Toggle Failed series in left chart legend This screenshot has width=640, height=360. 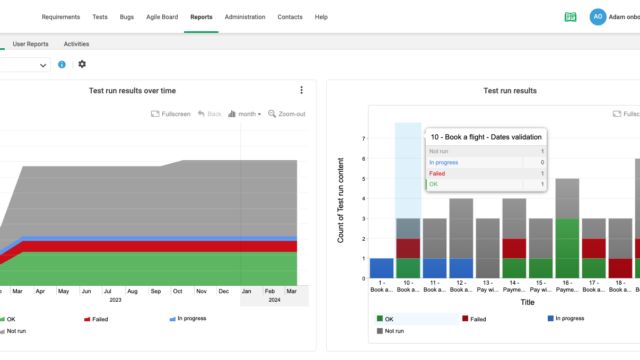click(96, 319)
